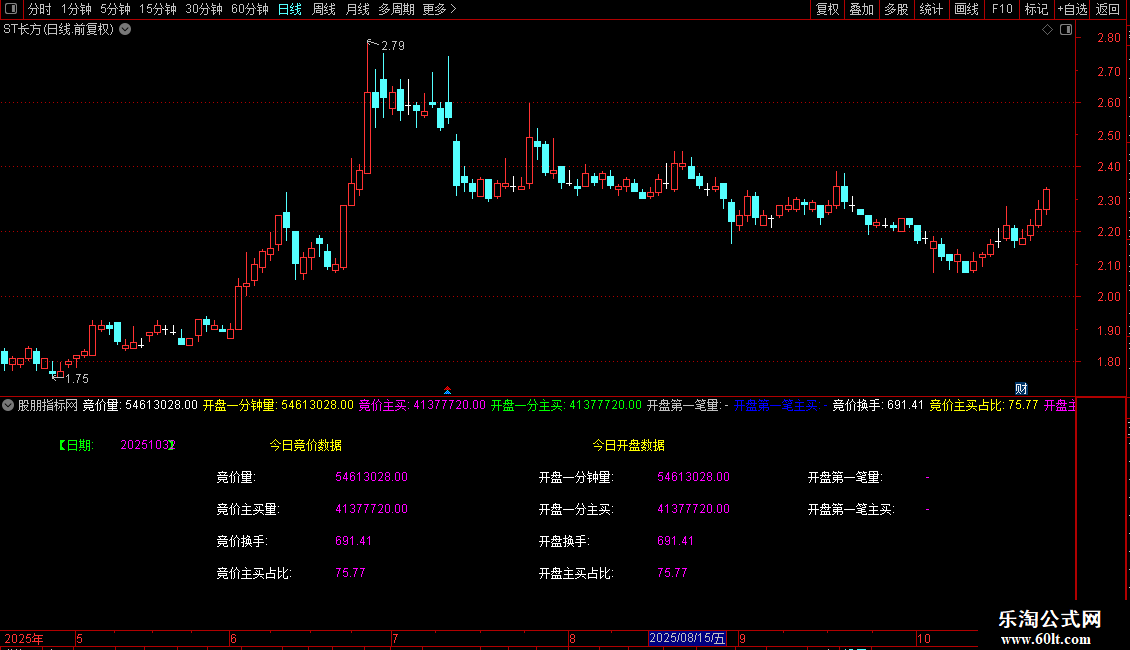
Task: Click the 2025/08/15/五 date marker
Action: click(x=687, y=638)
